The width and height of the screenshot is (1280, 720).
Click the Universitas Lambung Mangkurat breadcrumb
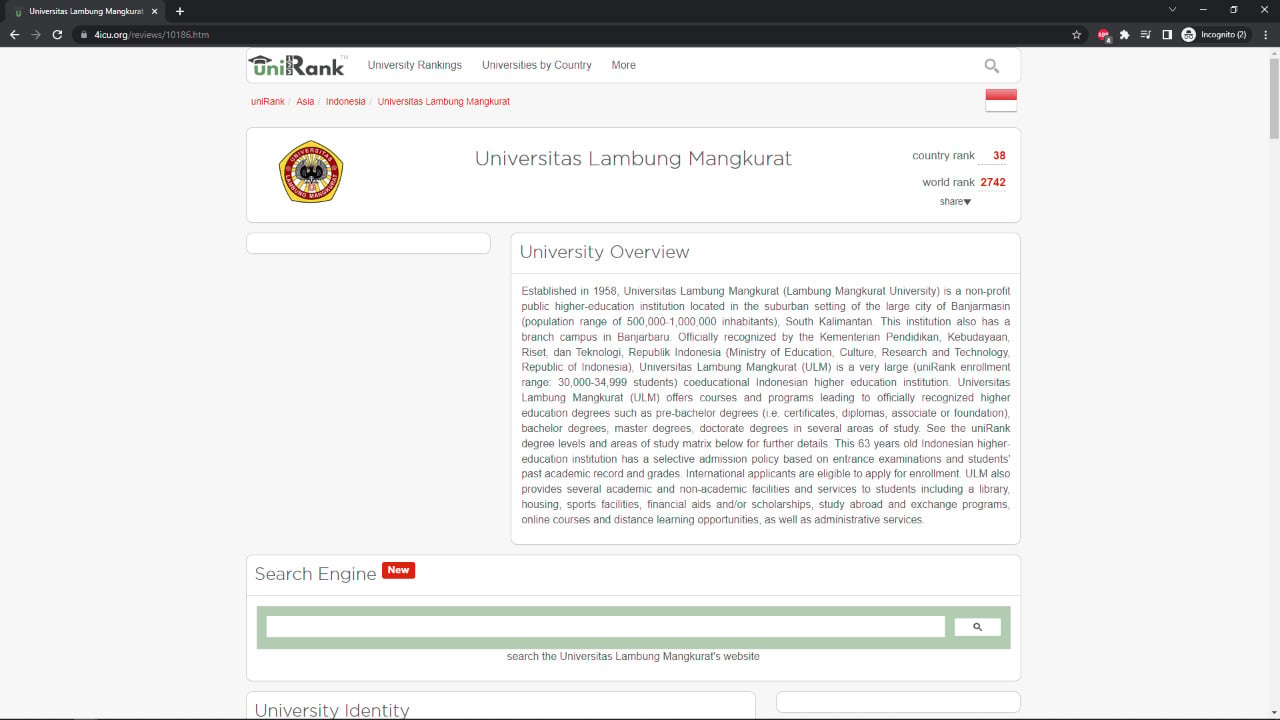[x=444, y=102]
